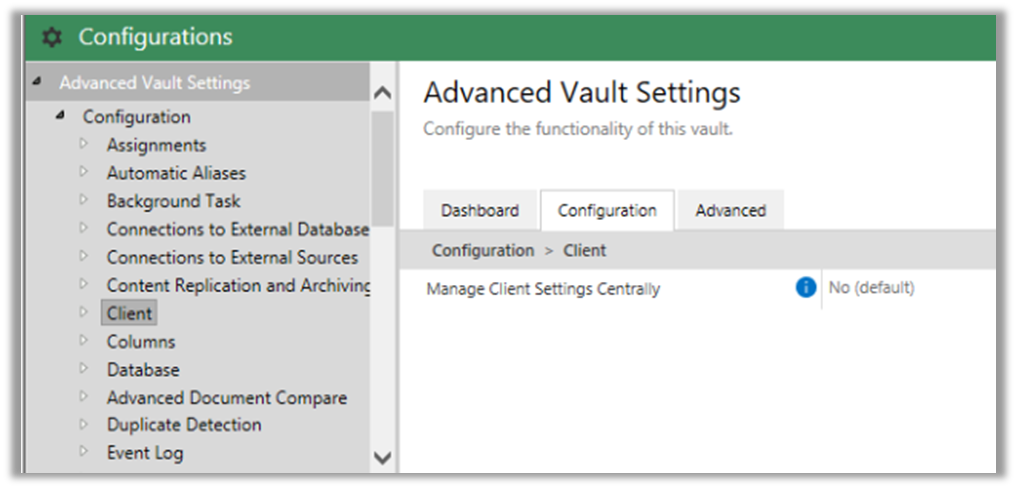Expand the Assignments node

[83, 143]
